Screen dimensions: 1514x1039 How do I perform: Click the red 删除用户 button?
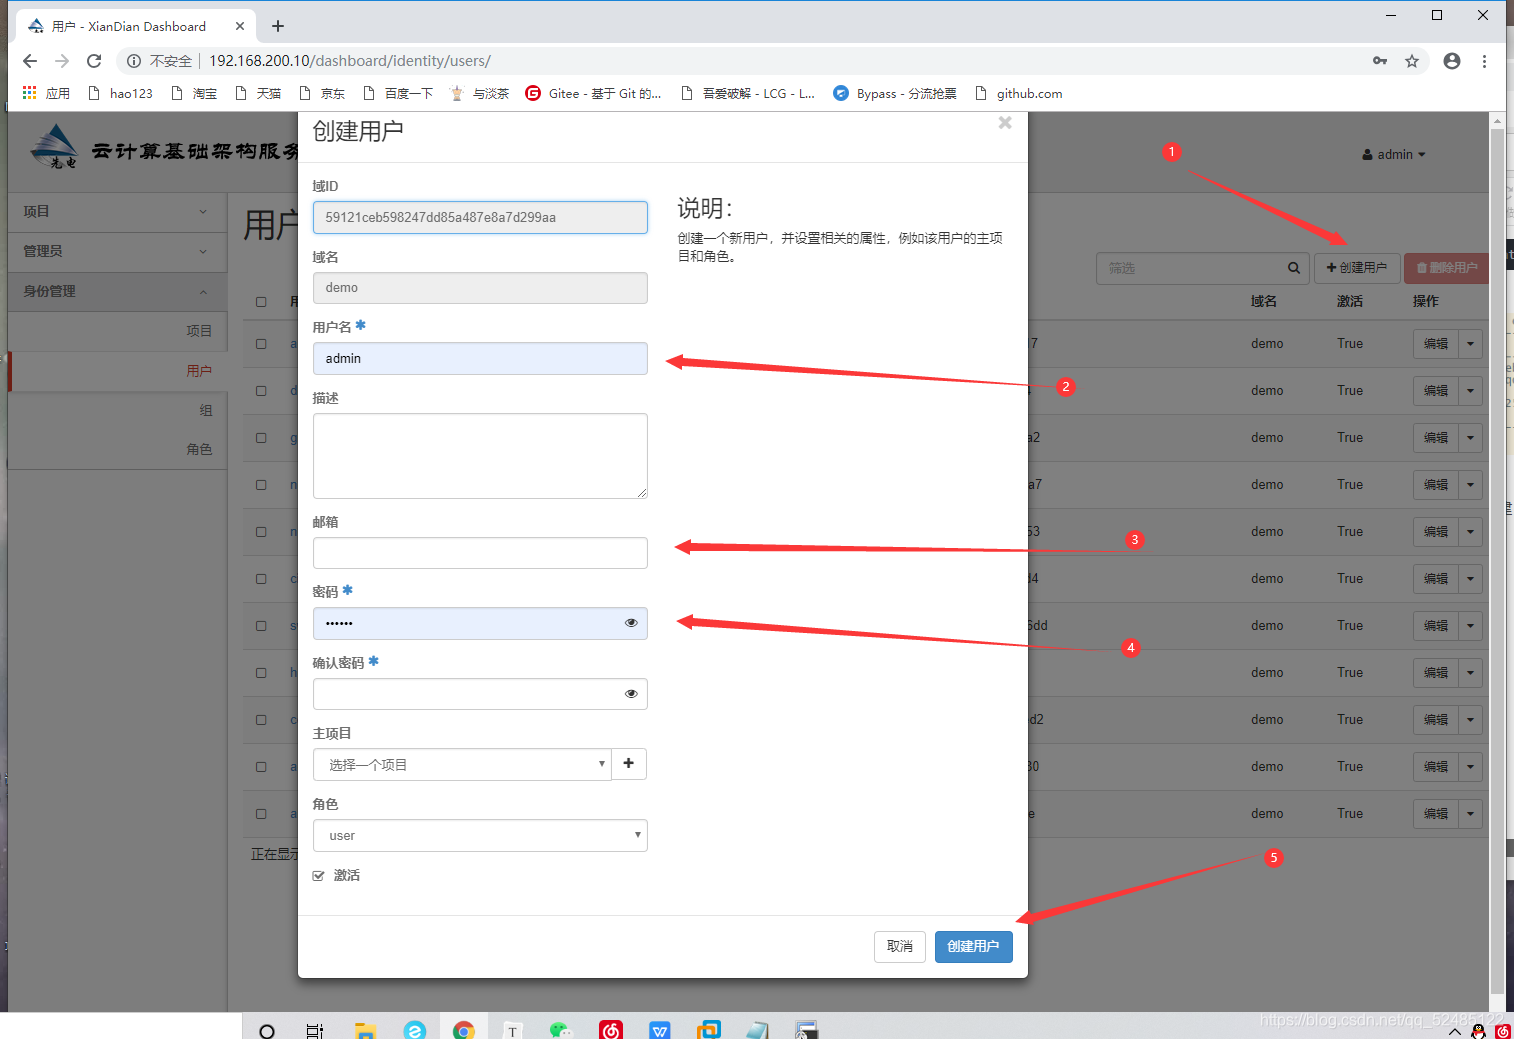pos(1447,268)
